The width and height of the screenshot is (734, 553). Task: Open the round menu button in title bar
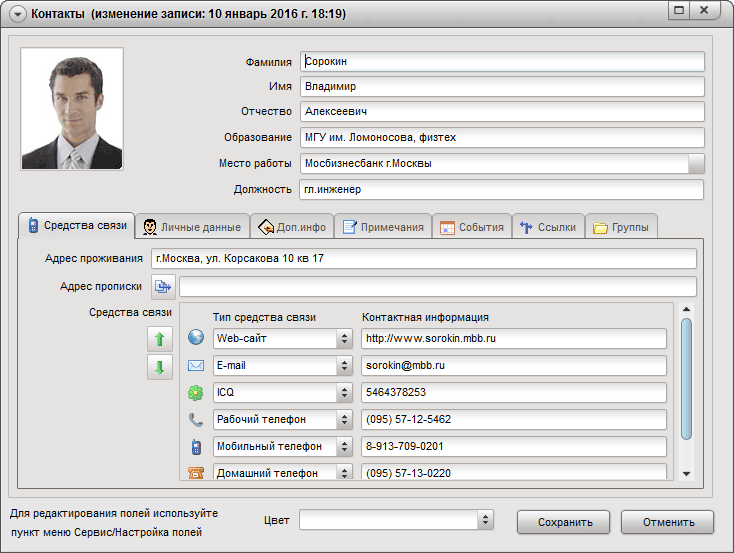click(x=16, y=14)
